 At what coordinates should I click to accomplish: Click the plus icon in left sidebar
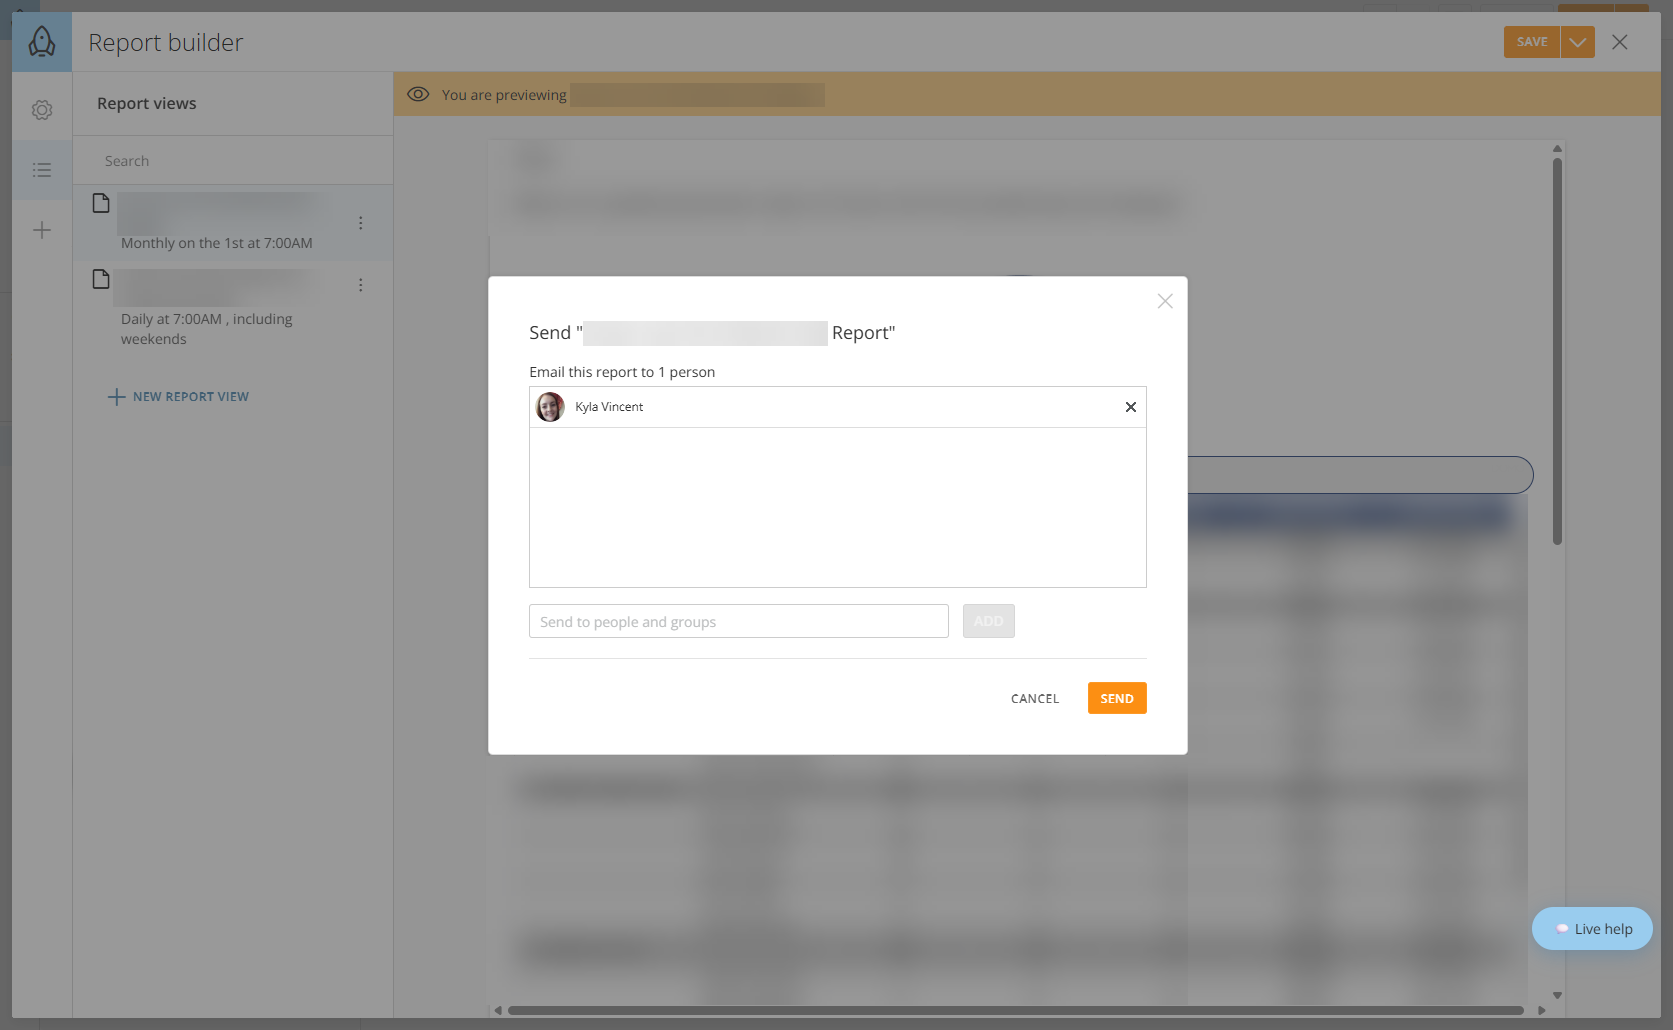[x=42, y=231]
